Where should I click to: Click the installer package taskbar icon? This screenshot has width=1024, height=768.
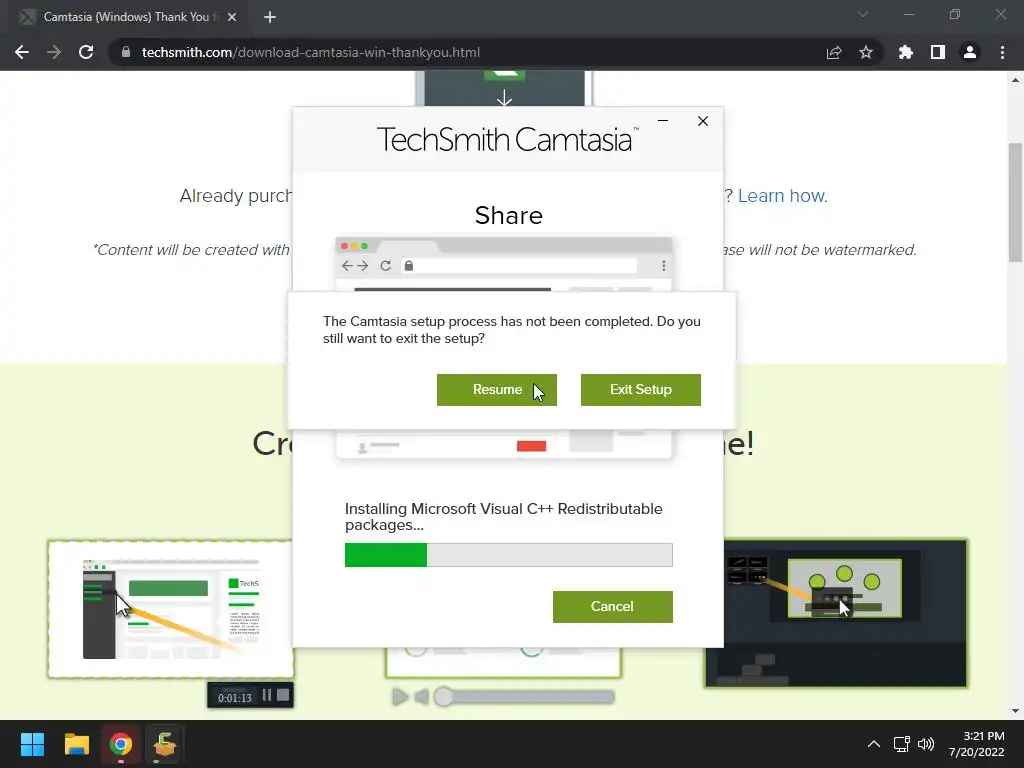coord(165,744)
